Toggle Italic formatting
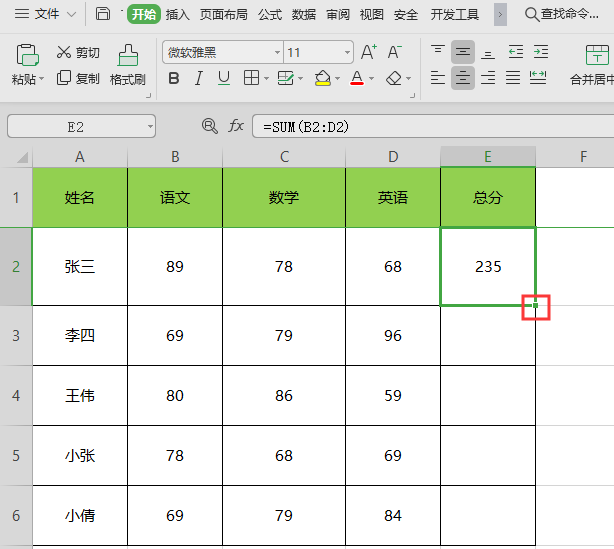This screenshot has height=549, width=614. click(x=199, y=78)
